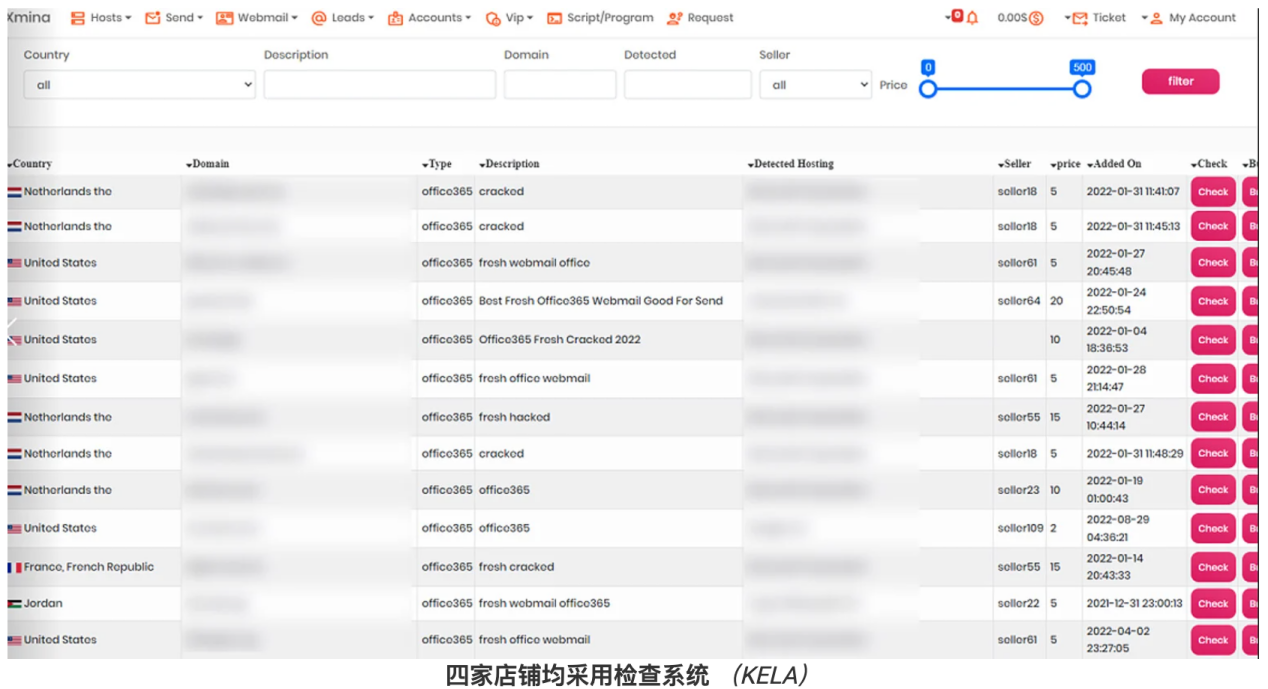Screen dimensions: 1268x689
Task: Open the My Account dropdown arrow
Action: coord(1145,17)
